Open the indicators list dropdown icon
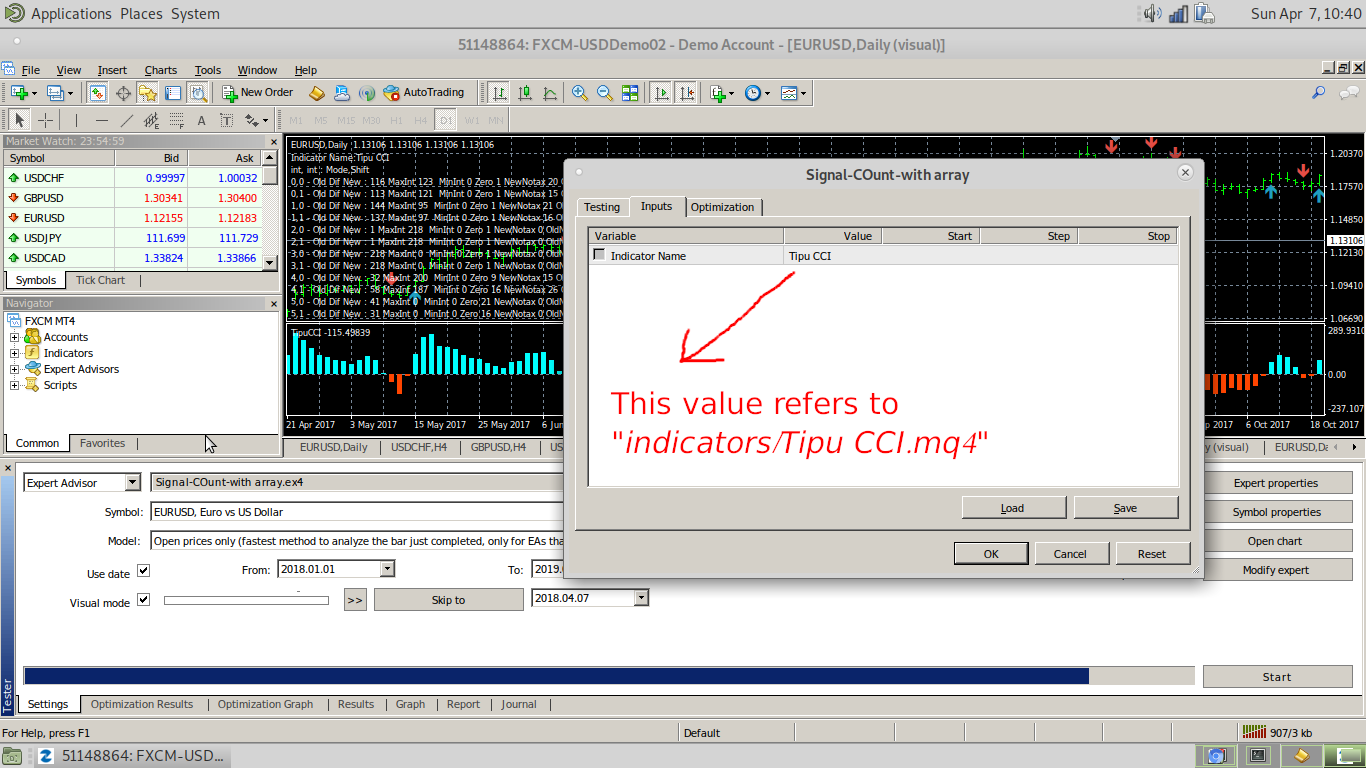Screen dimensions: 1366x768 (721, 93)
